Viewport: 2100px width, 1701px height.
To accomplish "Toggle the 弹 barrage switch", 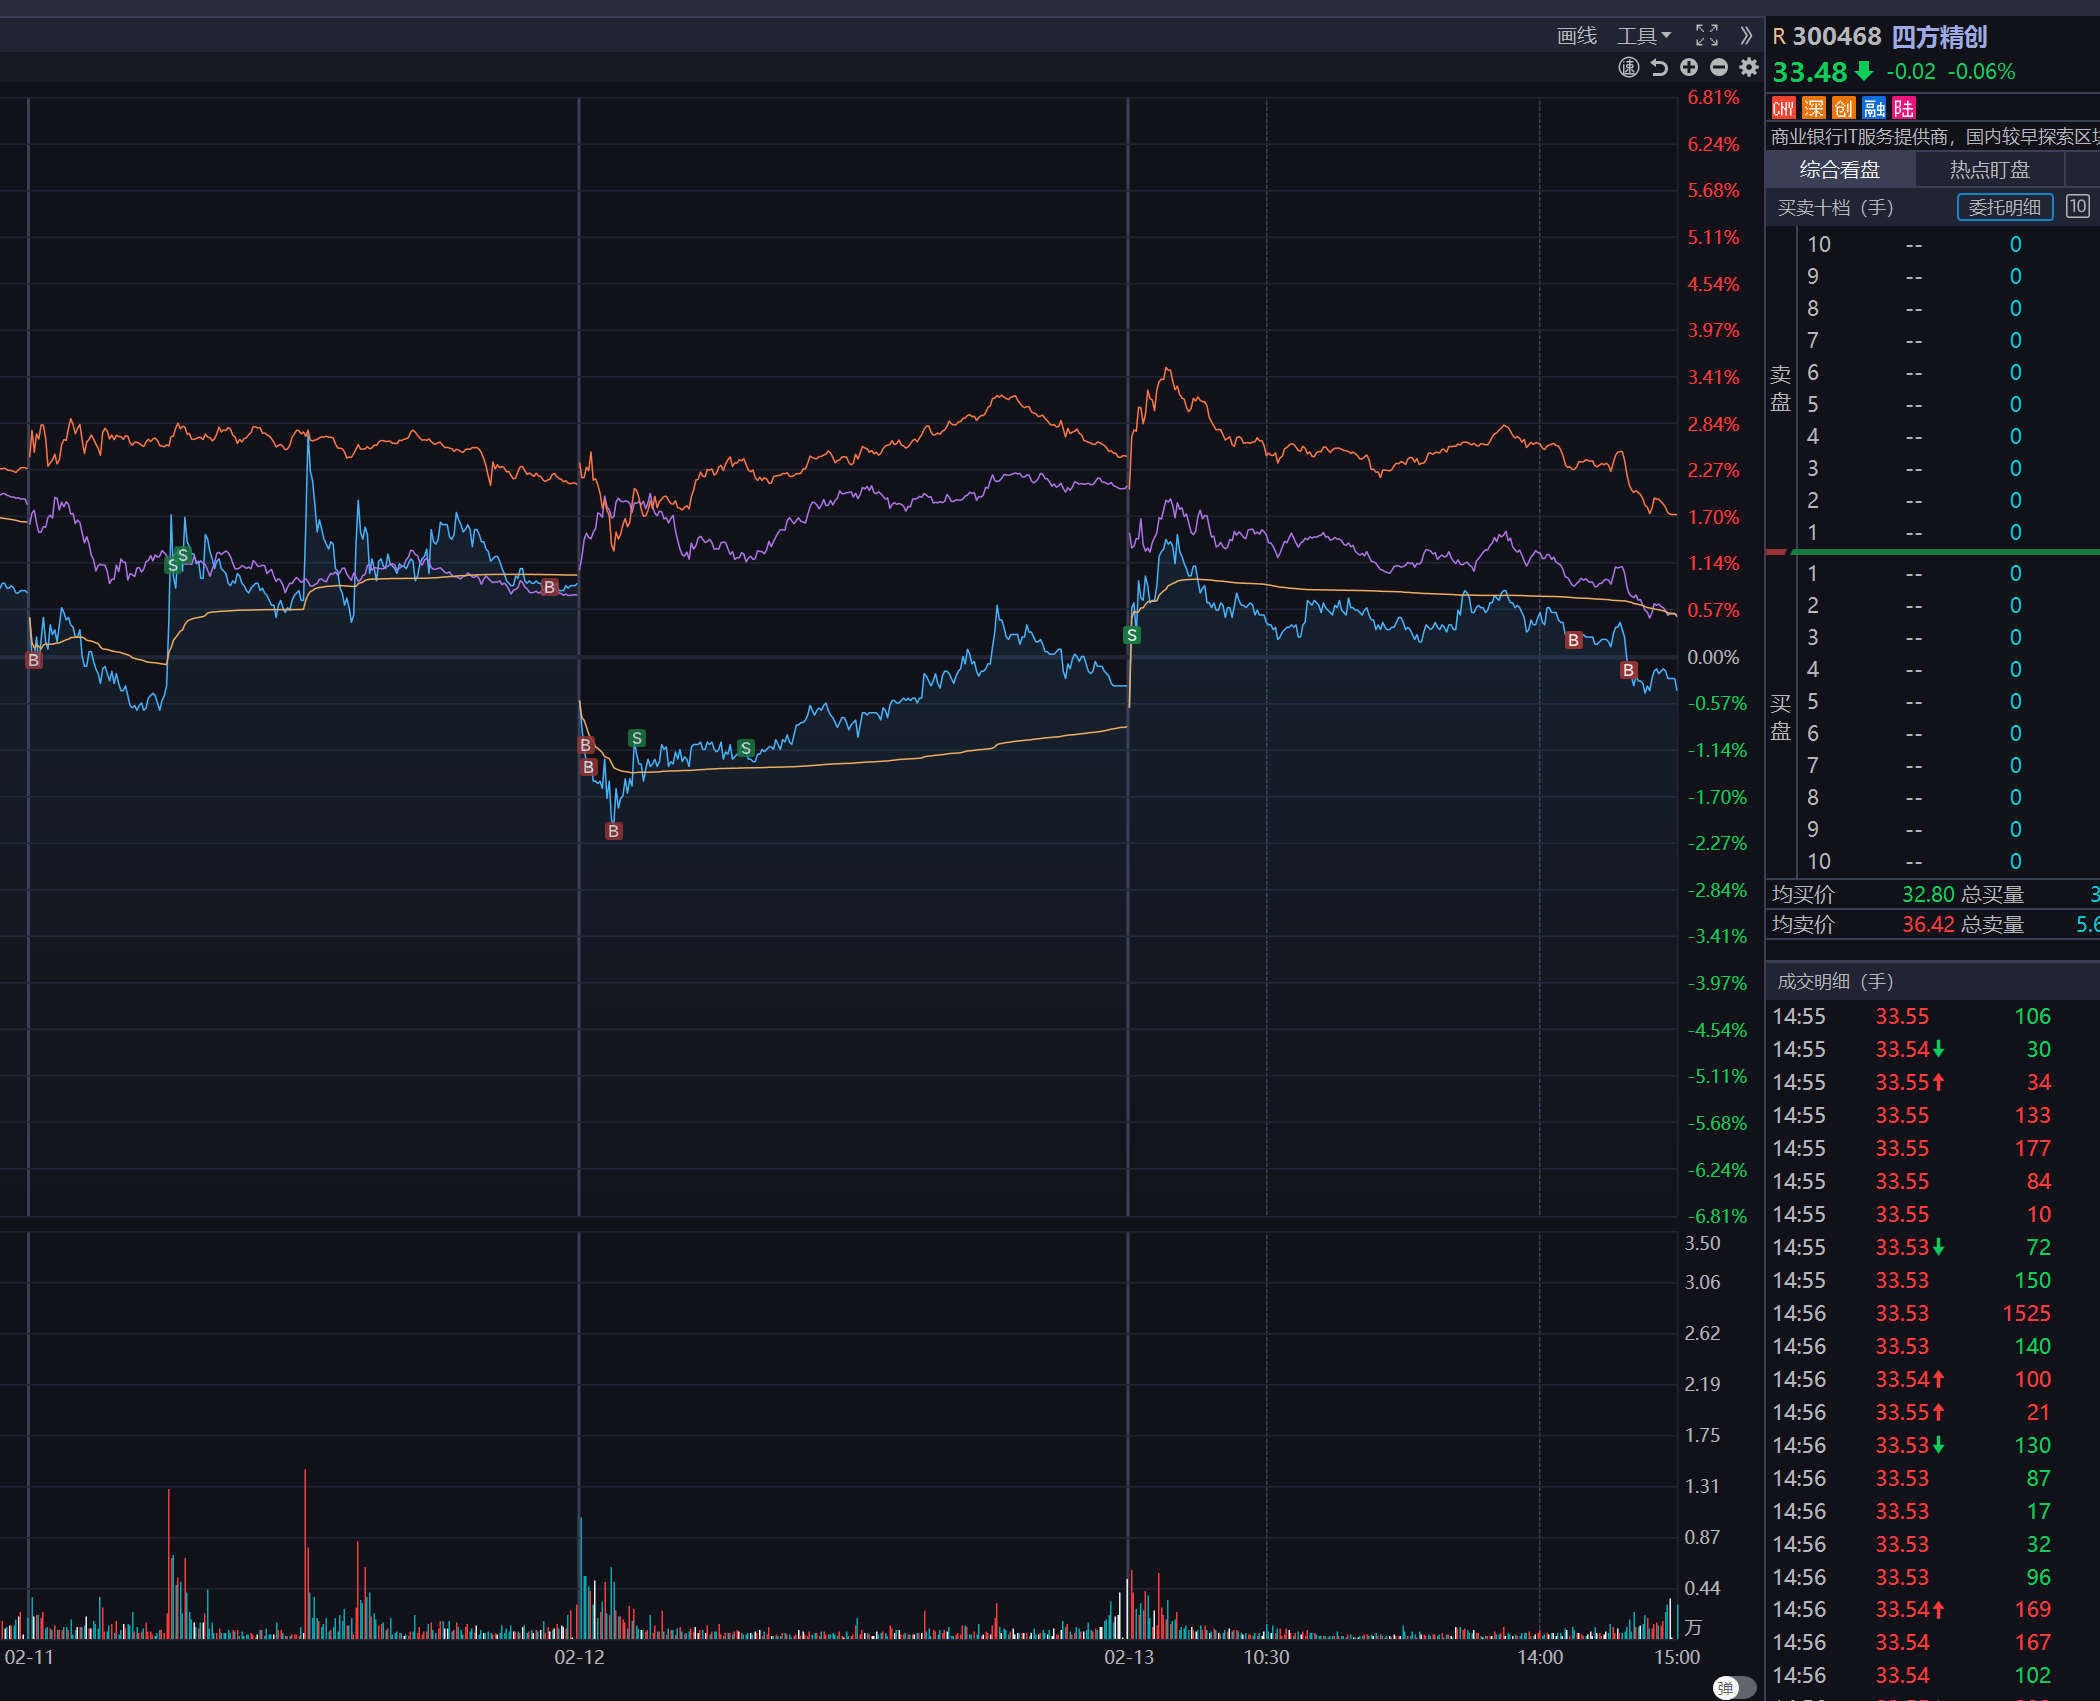I will point(1734,1688).
